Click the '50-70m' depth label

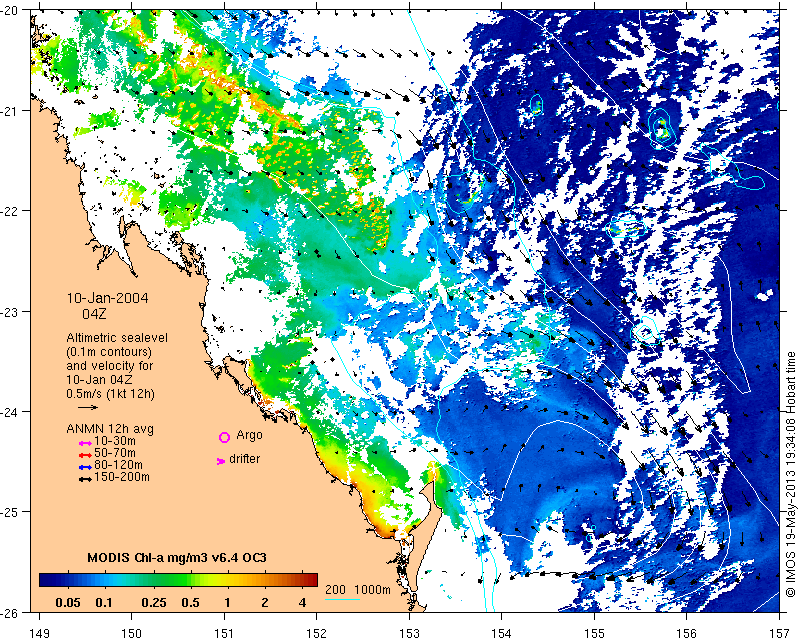[115, 453]
